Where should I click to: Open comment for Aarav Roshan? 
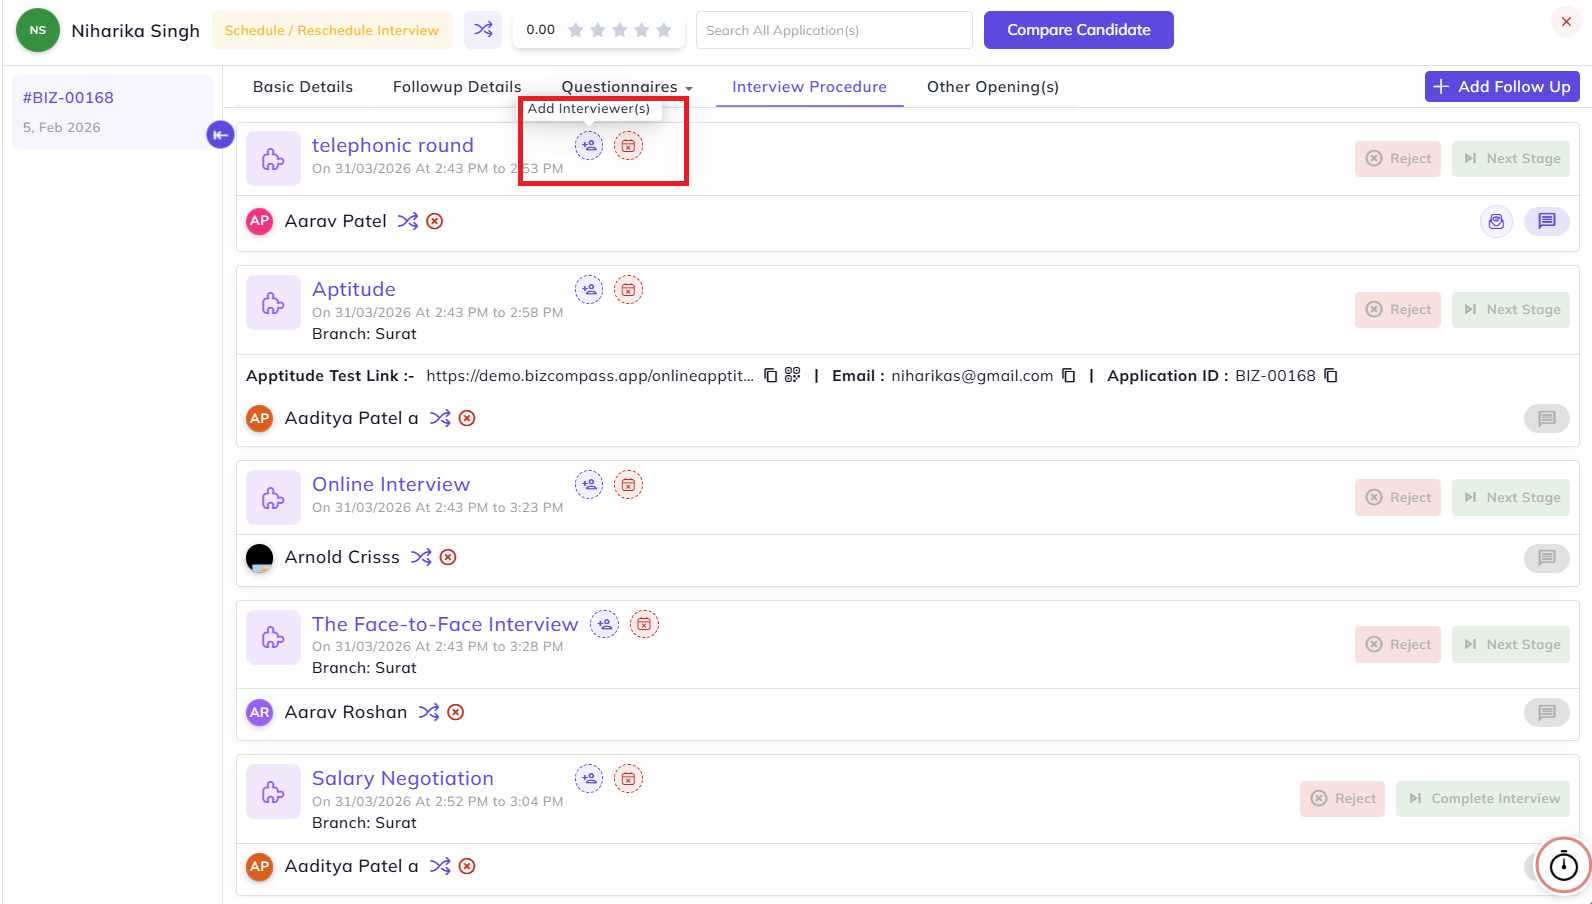pos(1547,712)
